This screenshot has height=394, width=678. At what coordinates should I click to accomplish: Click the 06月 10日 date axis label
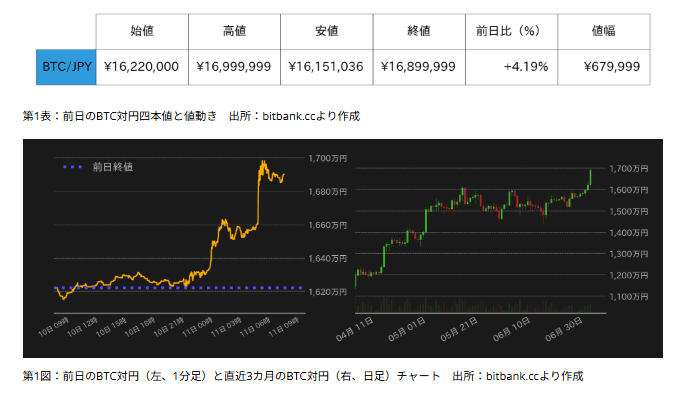pyautogui.click(x=512, y=329)
